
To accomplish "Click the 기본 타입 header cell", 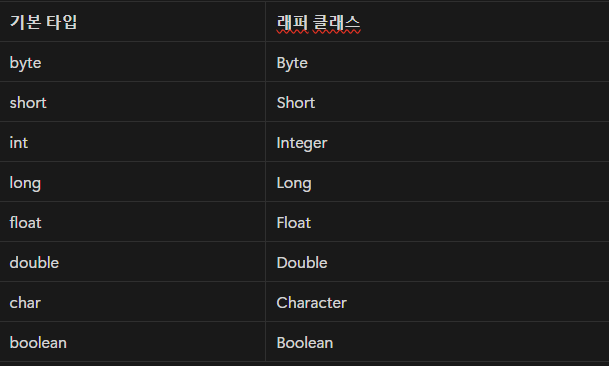I will [x=132, y=22].
